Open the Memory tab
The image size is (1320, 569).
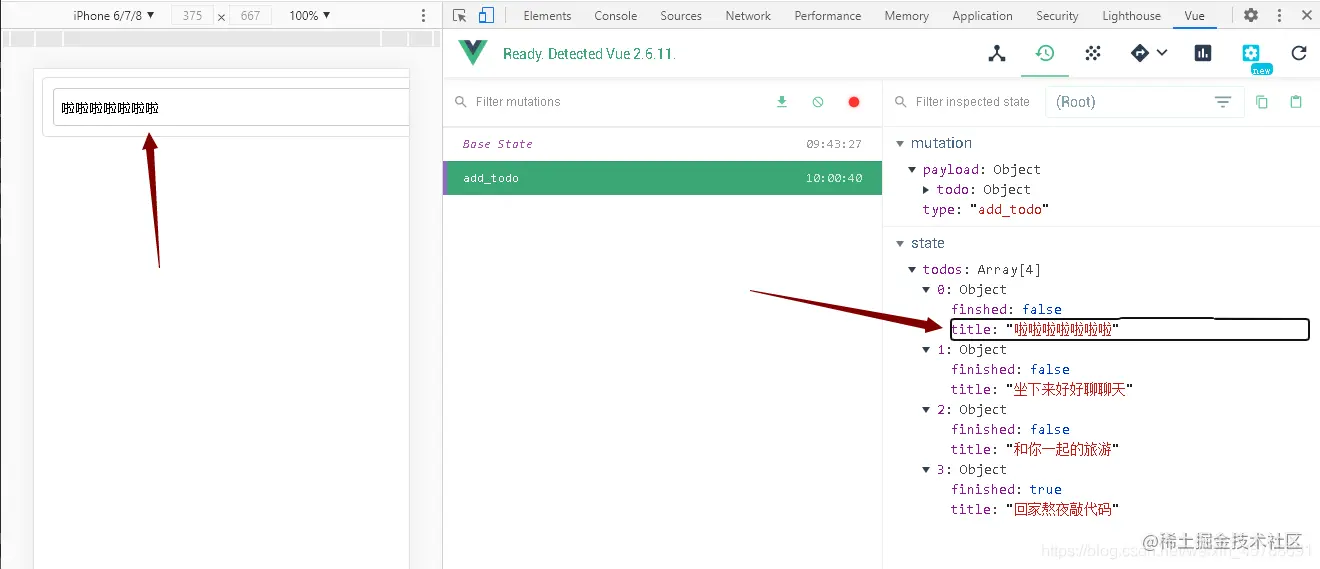click(907, 16)
